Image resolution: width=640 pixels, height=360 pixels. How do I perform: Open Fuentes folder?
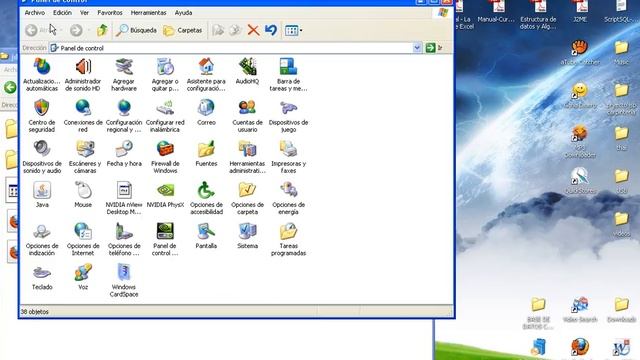[206, 154]
